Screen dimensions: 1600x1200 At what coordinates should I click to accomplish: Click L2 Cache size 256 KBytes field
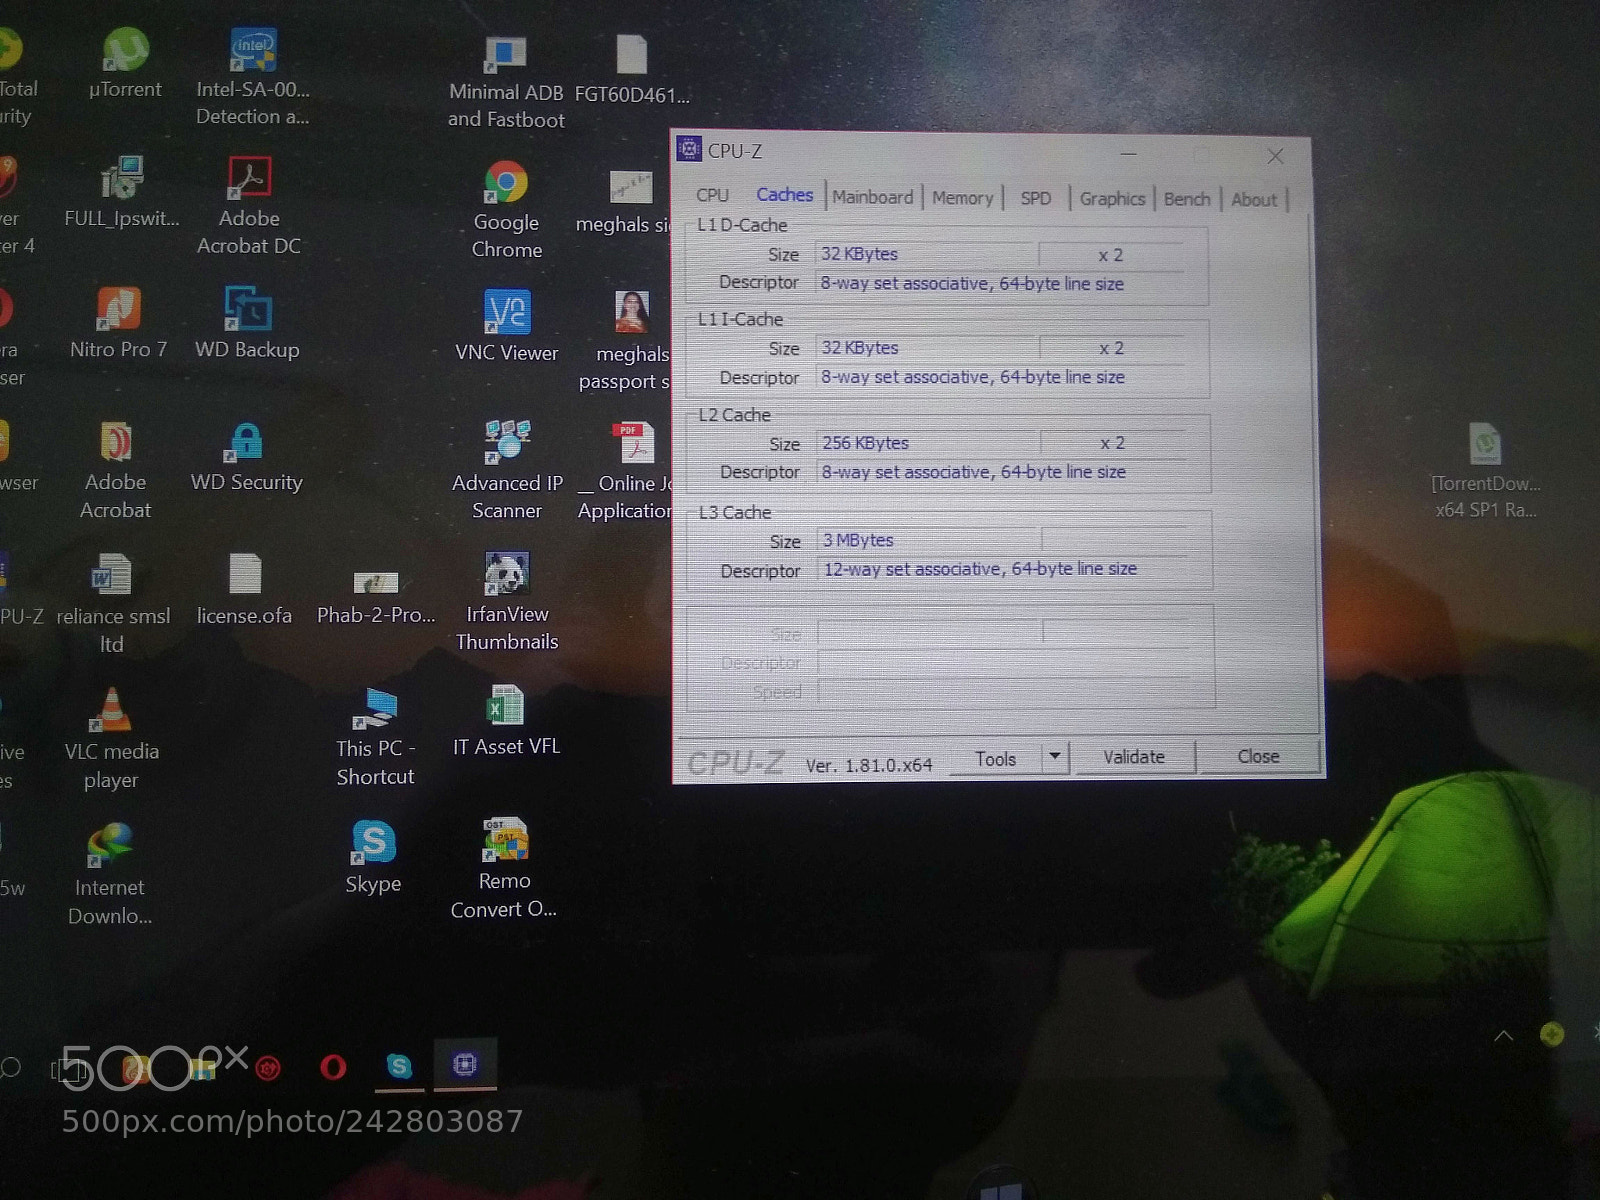927,443
